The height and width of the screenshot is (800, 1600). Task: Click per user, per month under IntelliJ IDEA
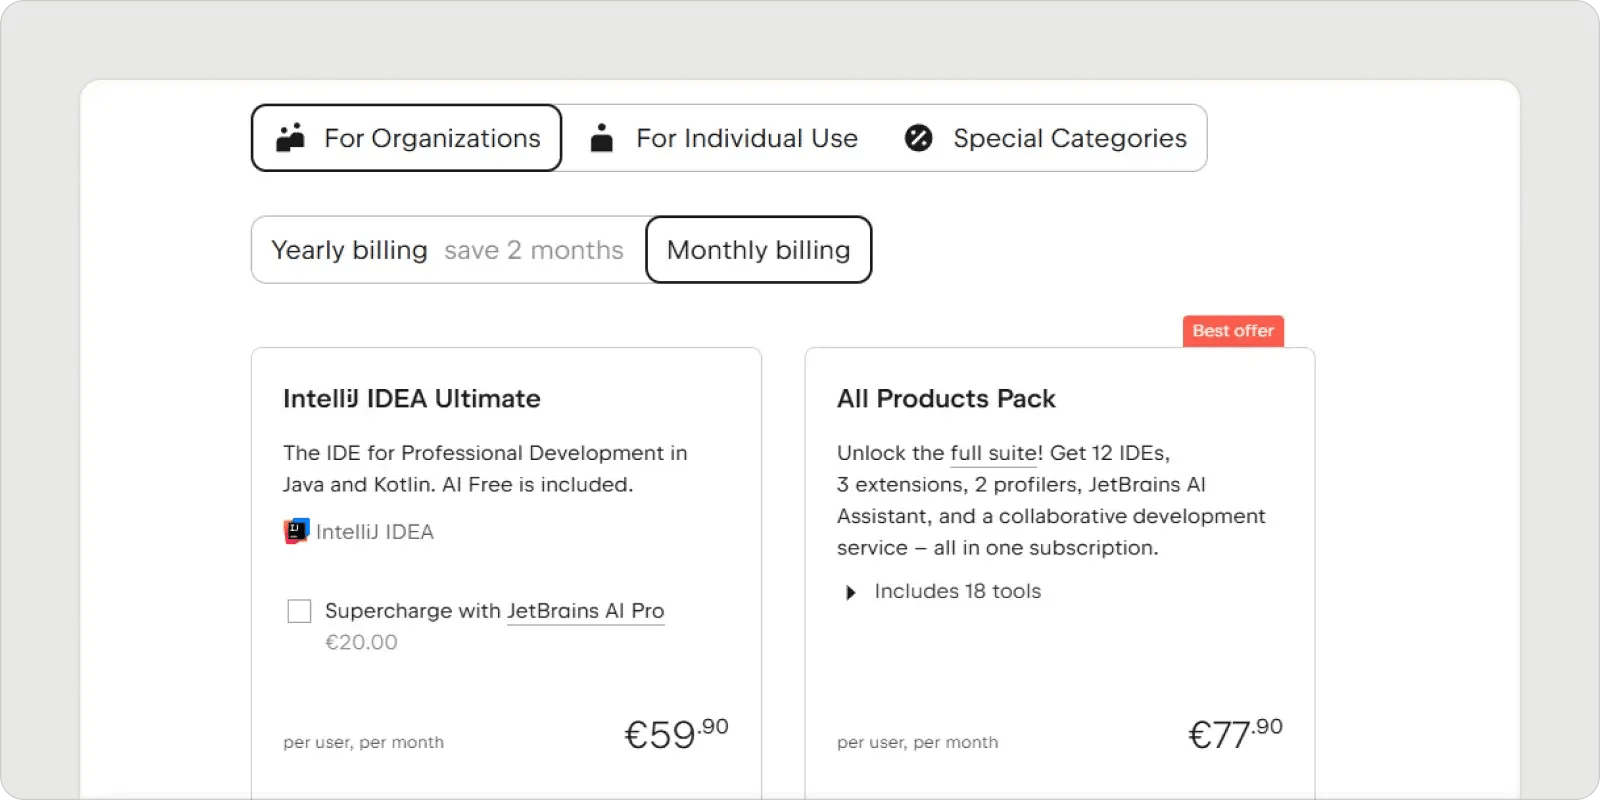[363, 742]
